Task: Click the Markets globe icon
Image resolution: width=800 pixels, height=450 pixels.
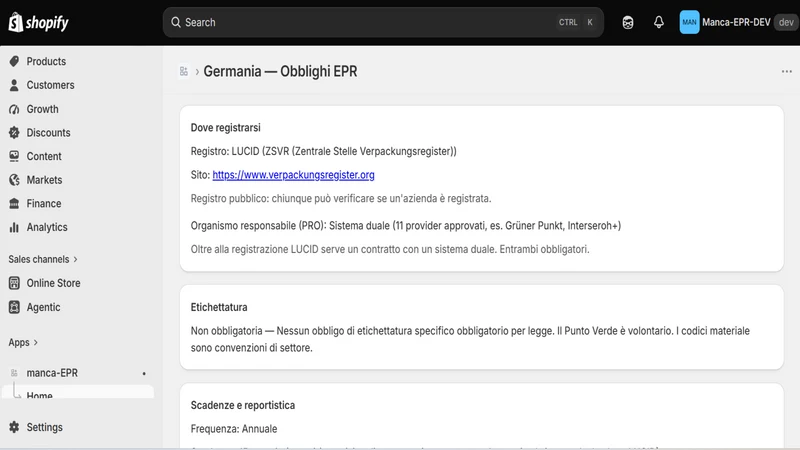Action: tap(14, 180)
